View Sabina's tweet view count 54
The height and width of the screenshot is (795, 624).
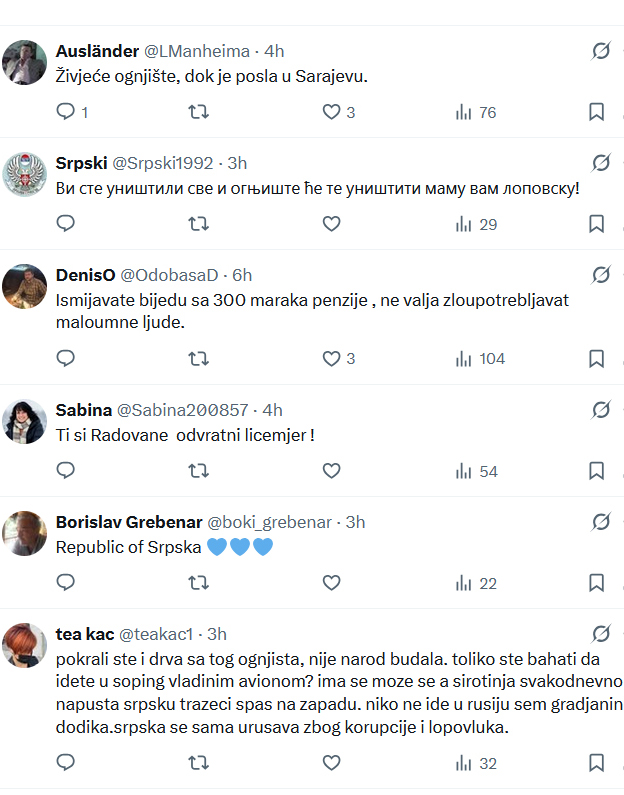click(x=476, y=470)
